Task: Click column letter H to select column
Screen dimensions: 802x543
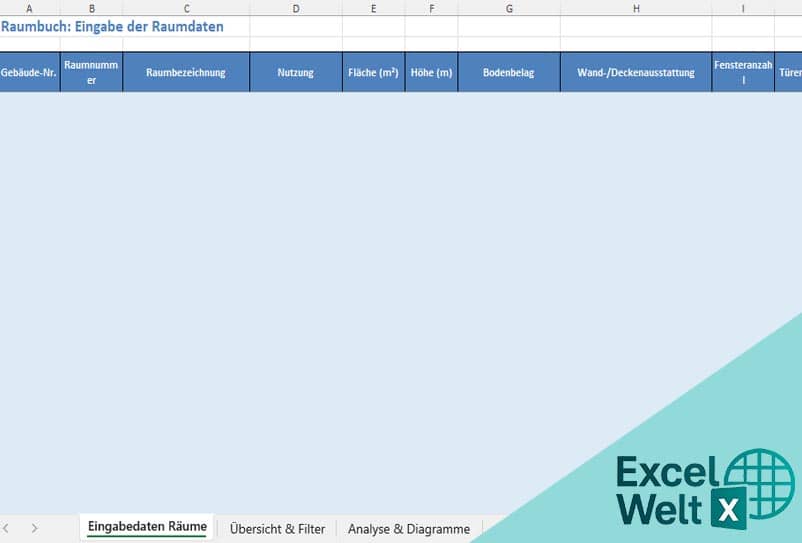Action: point(636,8)
